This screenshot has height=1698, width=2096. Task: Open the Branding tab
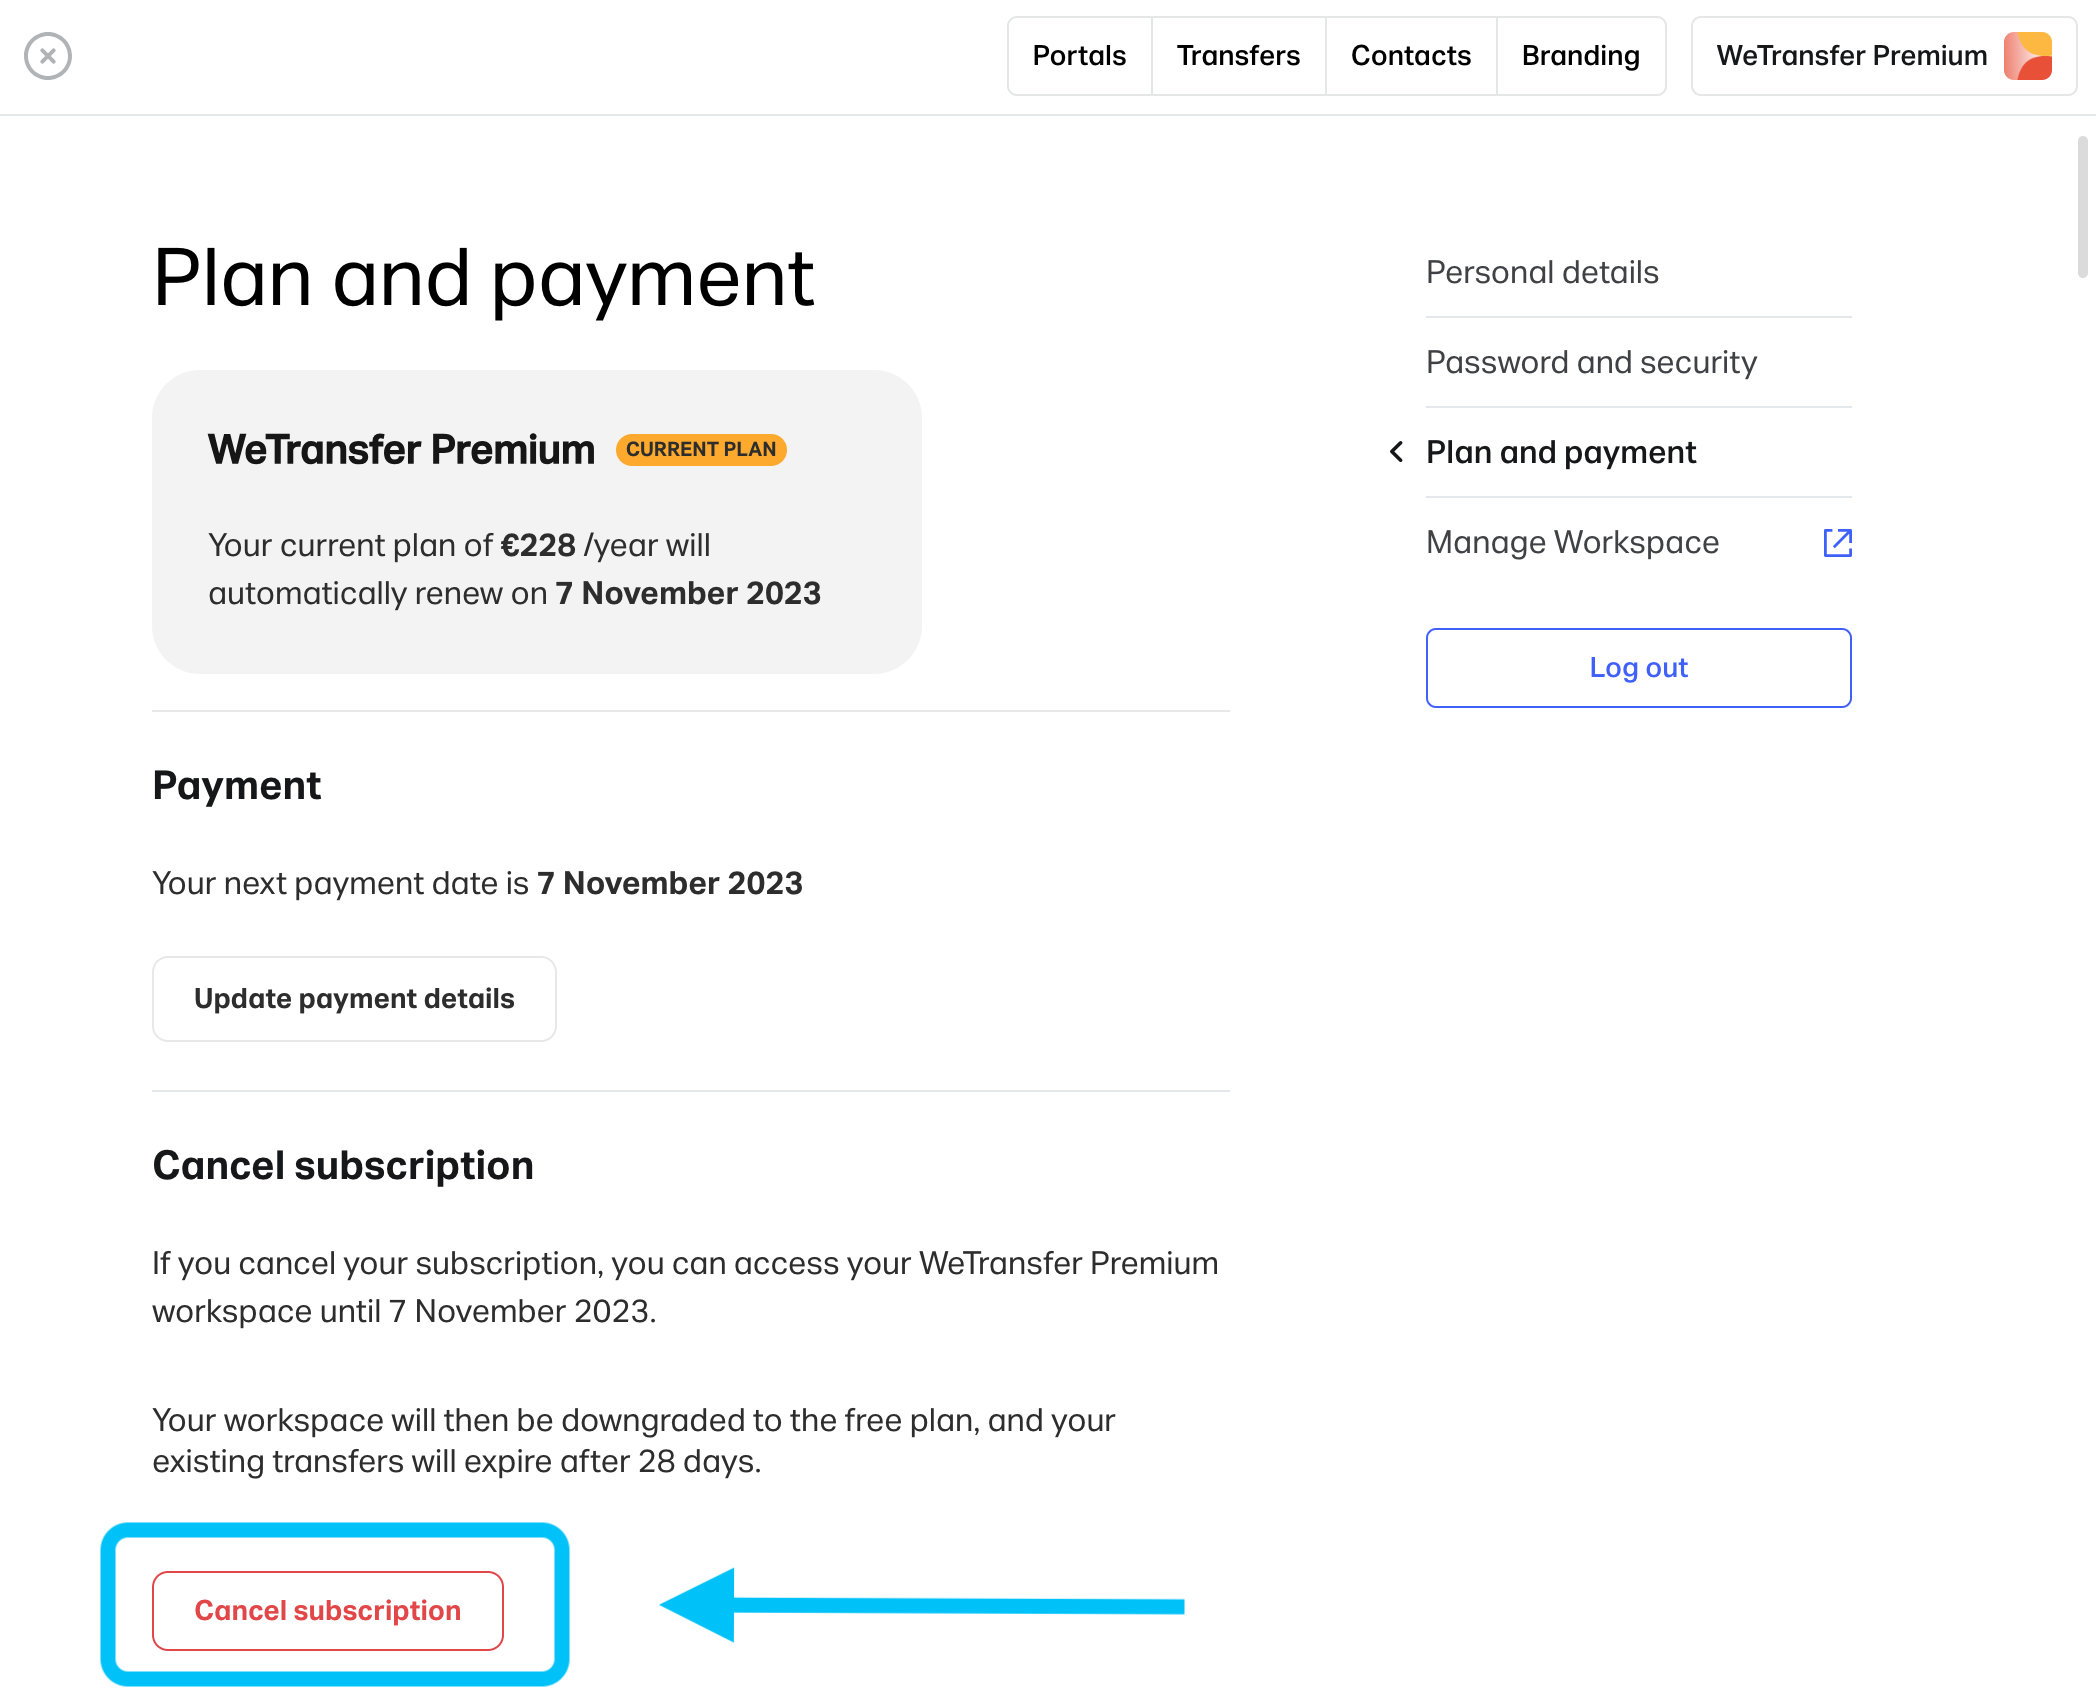(x=1580, y=56)
